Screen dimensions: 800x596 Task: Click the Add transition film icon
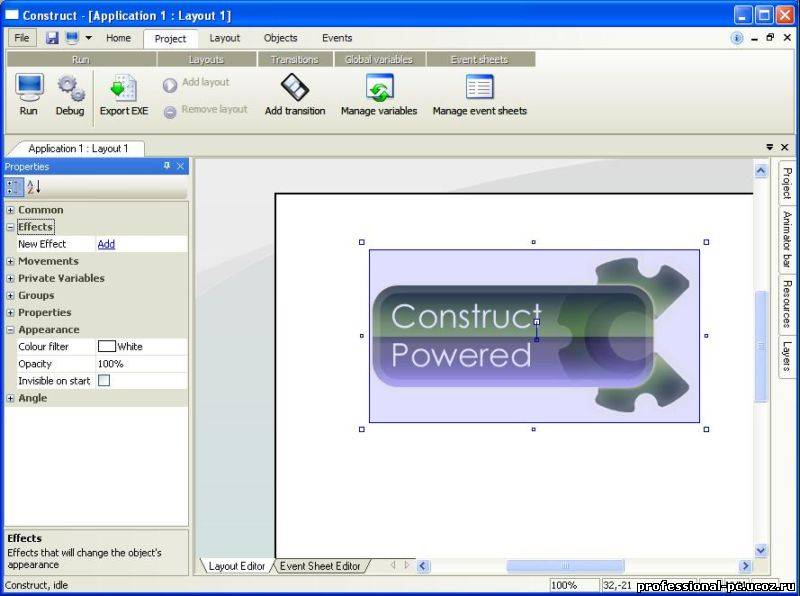tap(295, 87)
